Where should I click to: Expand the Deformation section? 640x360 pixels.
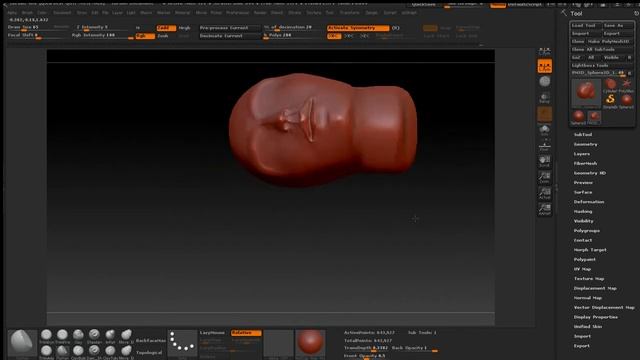[589, 202]
